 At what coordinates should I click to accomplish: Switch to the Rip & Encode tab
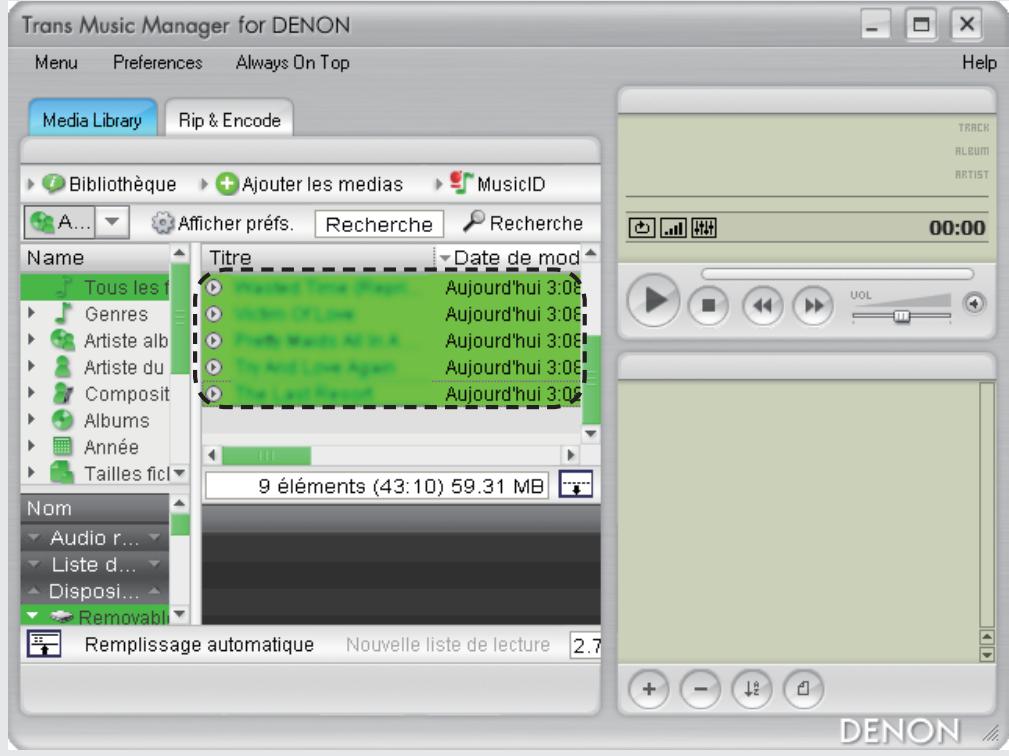[230, 120]
